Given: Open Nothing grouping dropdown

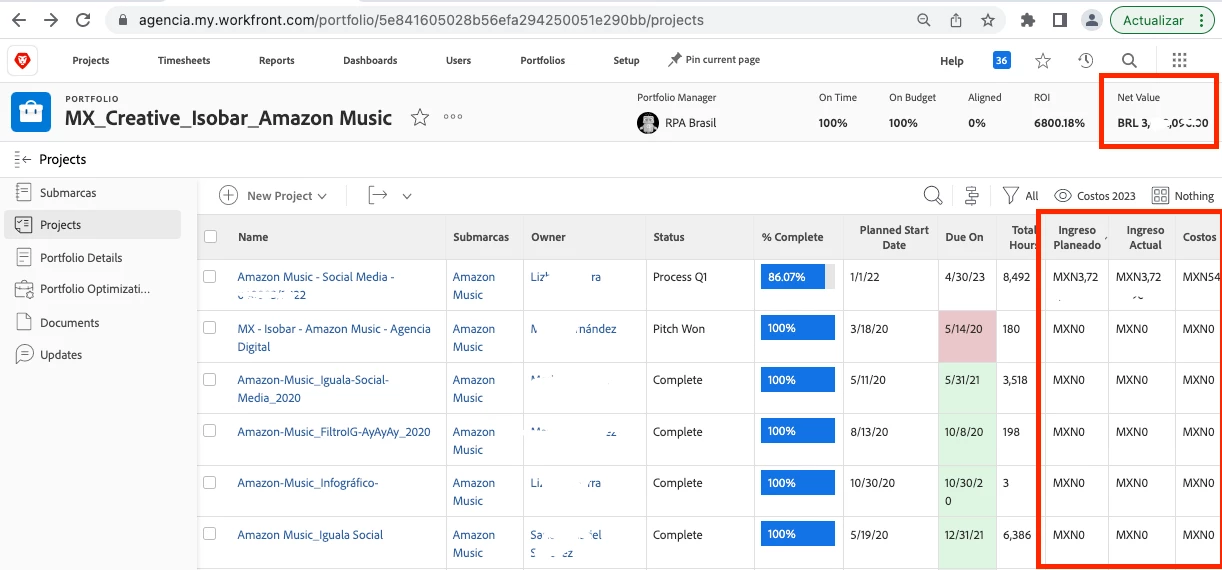Looking at the screenshot, I should [x=1182, y=195].
